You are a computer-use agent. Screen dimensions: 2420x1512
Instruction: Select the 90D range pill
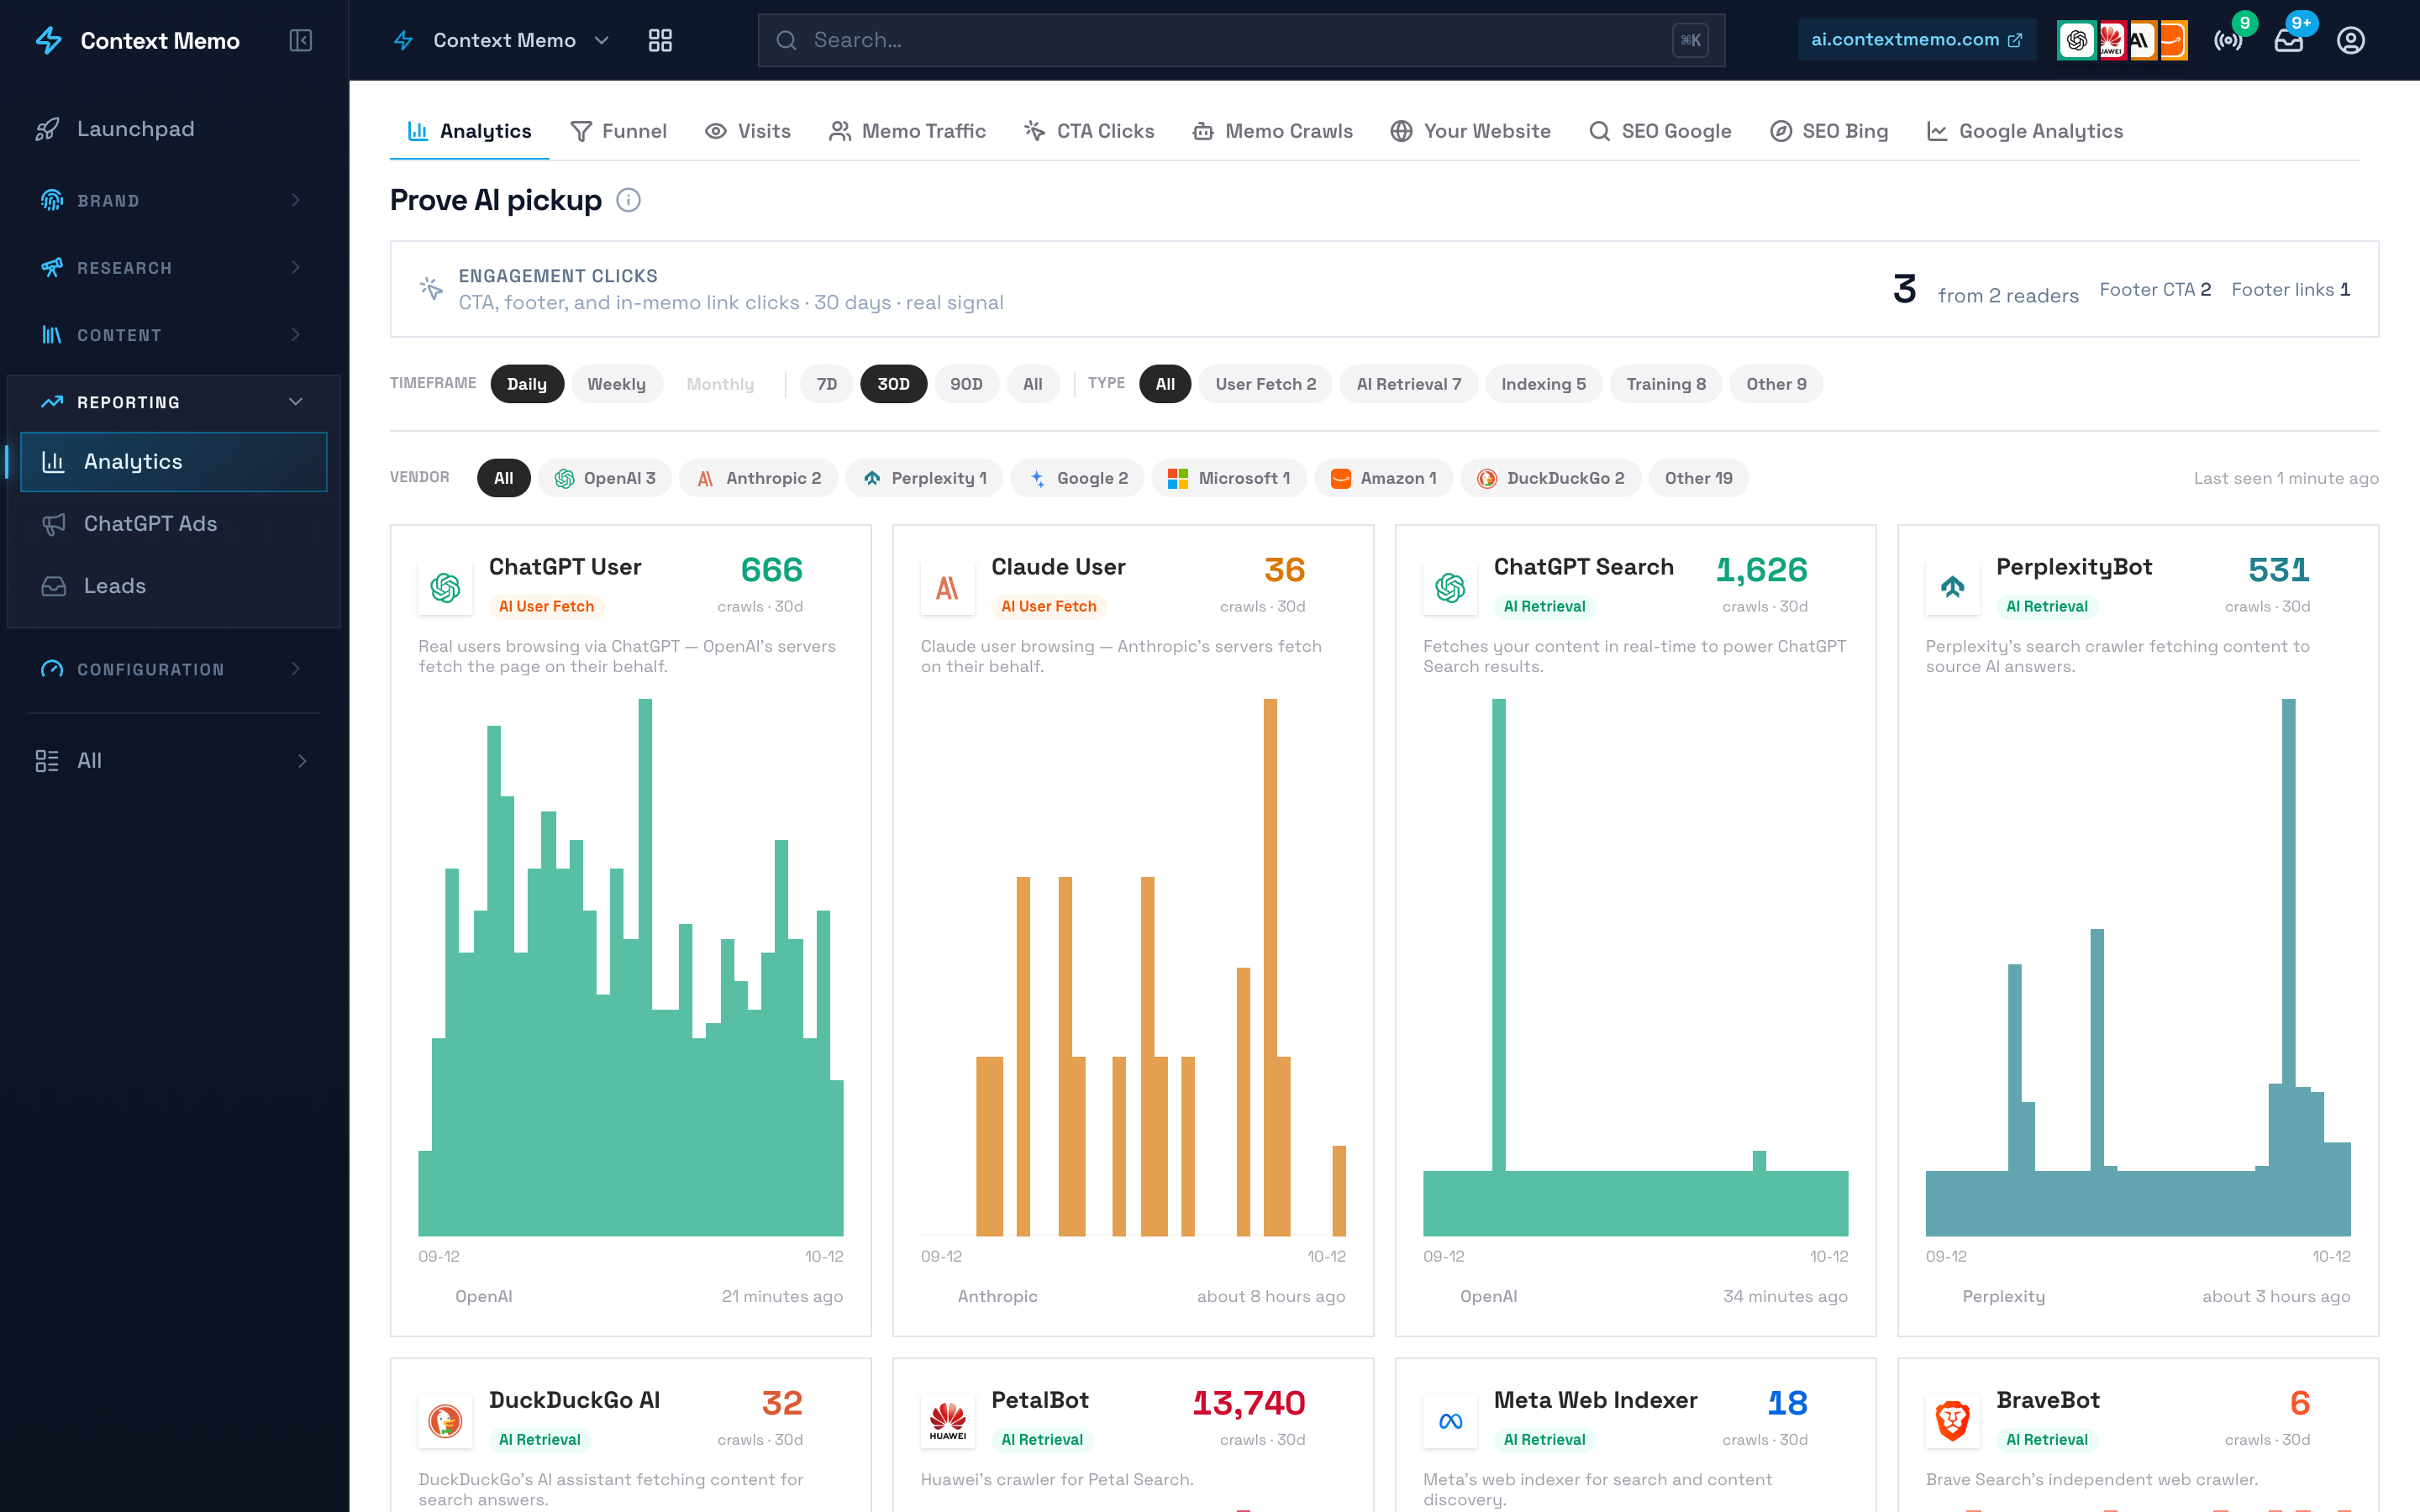tap(966, 384)
